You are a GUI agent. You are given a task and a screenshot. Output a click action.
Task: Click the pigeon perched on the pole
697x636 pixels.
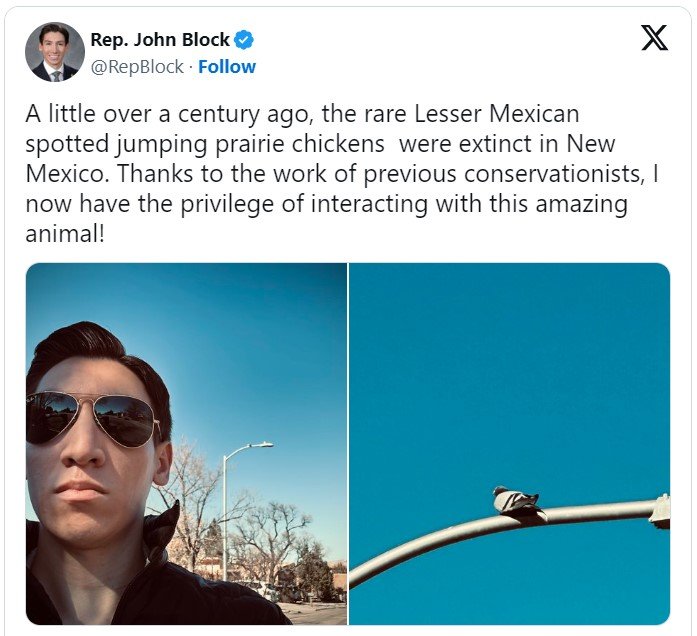518,501
